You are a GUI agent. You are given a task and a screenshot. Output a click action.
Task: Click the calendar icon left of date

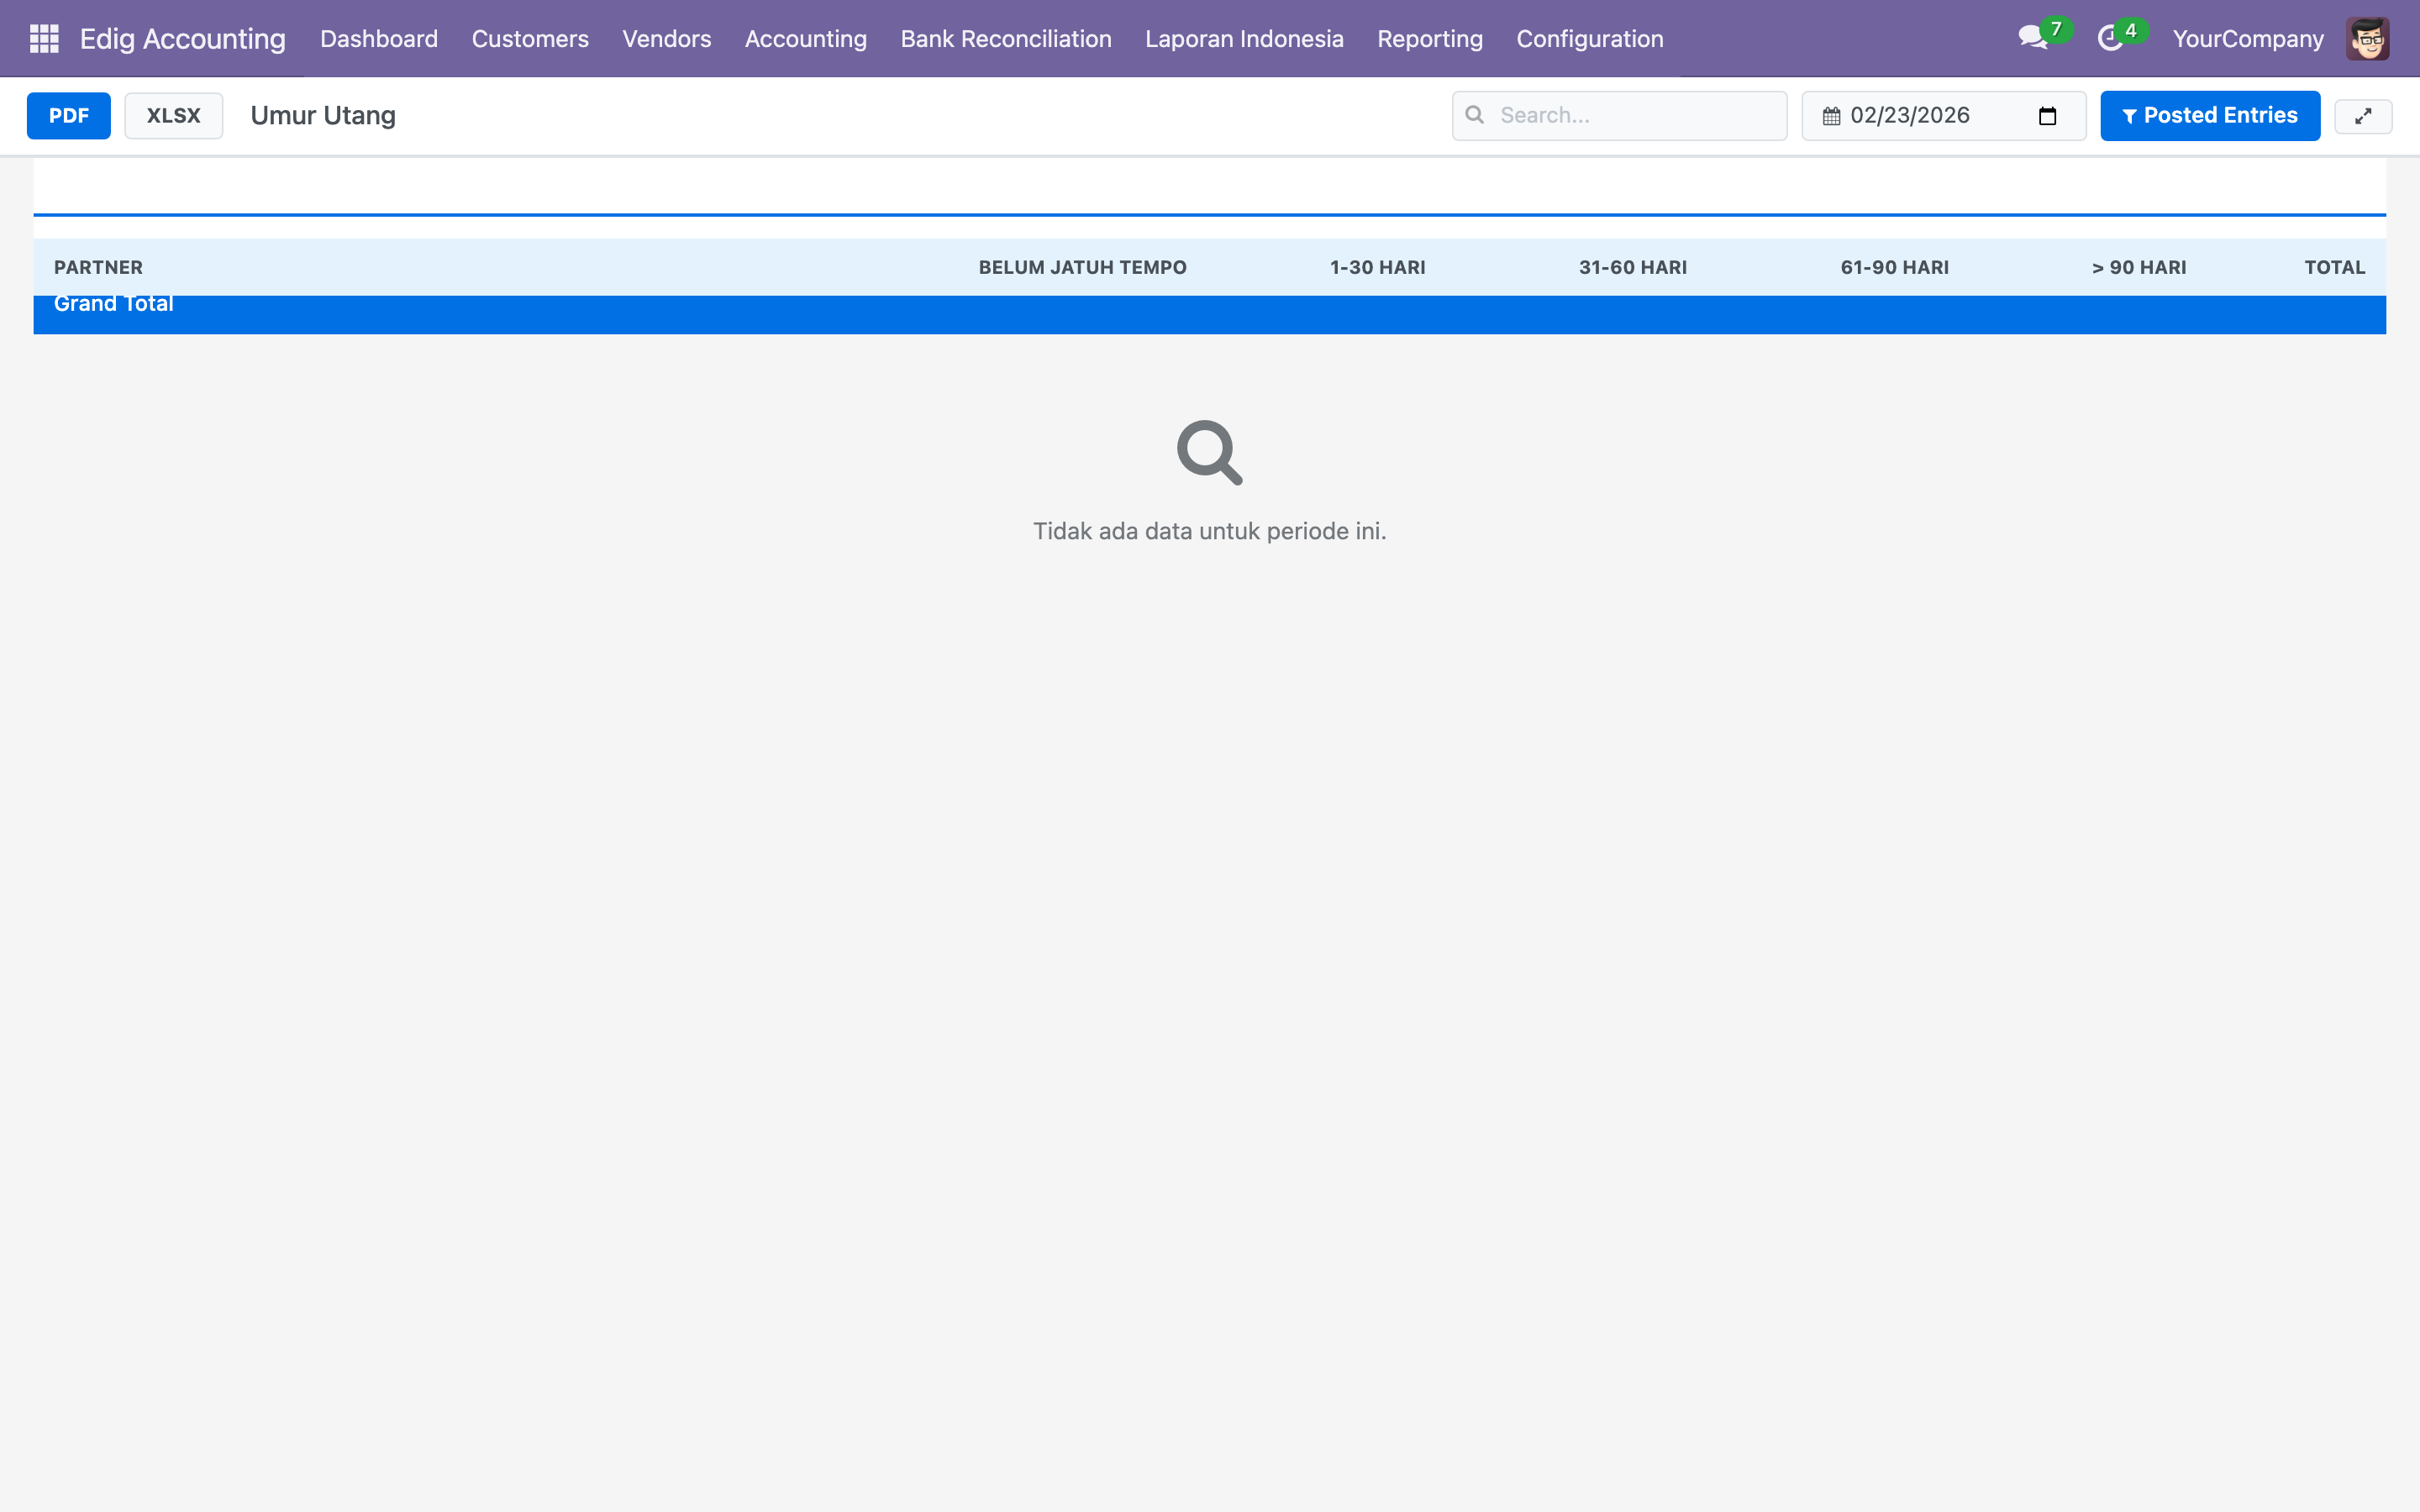pyautogui.click(x=1831, y=116)
